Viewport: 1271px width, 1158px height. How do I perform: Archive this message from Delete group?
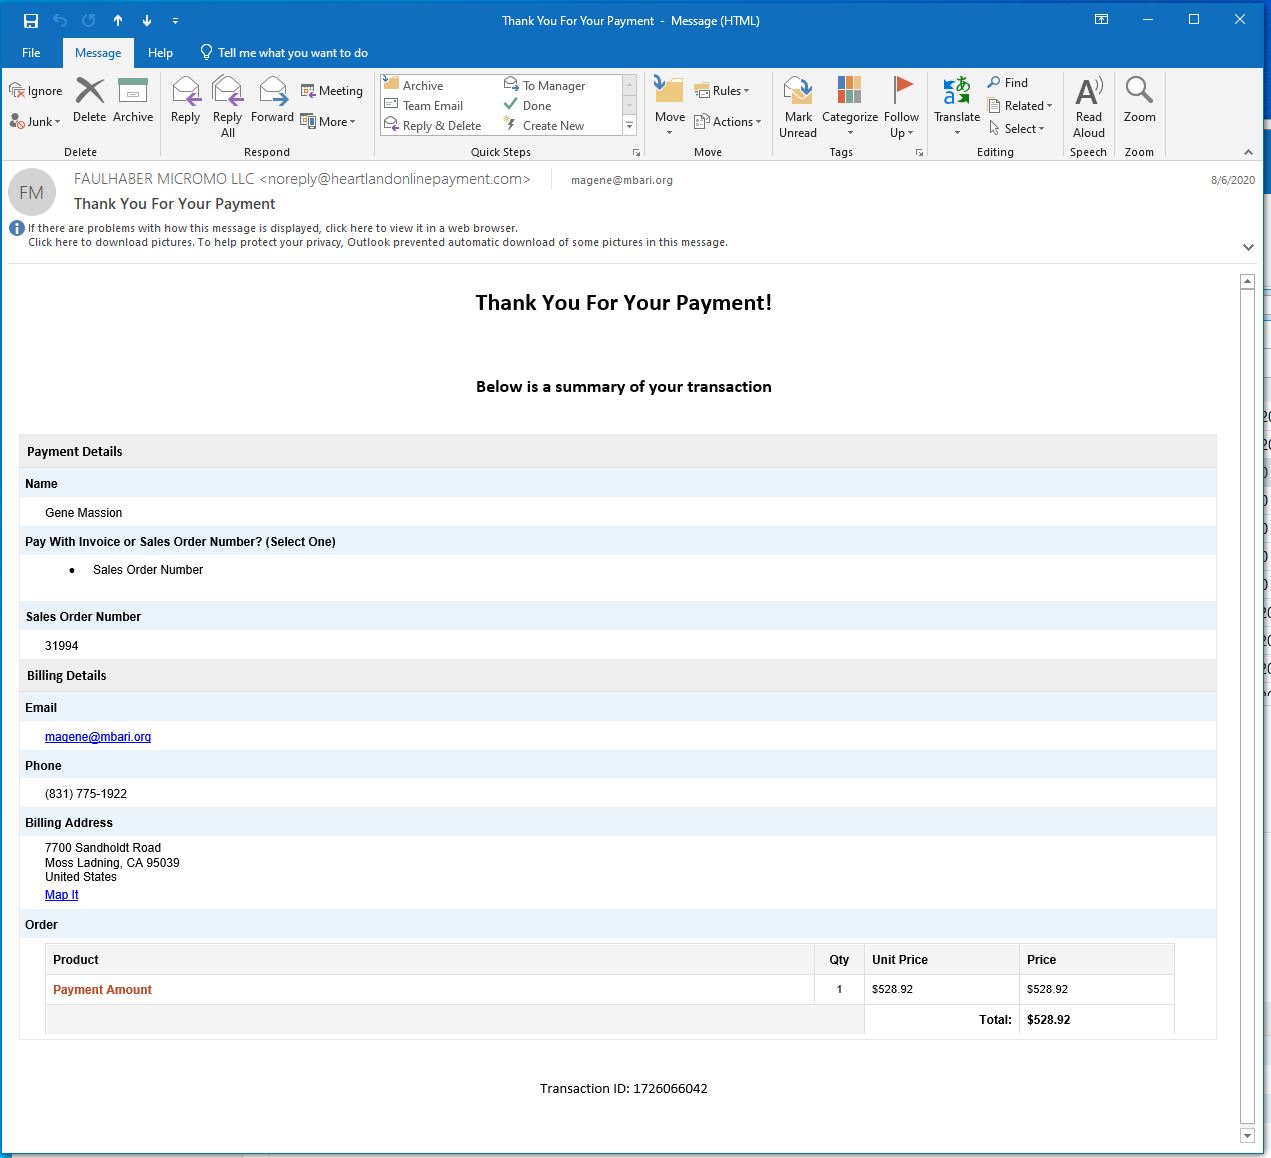coord(133,101)
